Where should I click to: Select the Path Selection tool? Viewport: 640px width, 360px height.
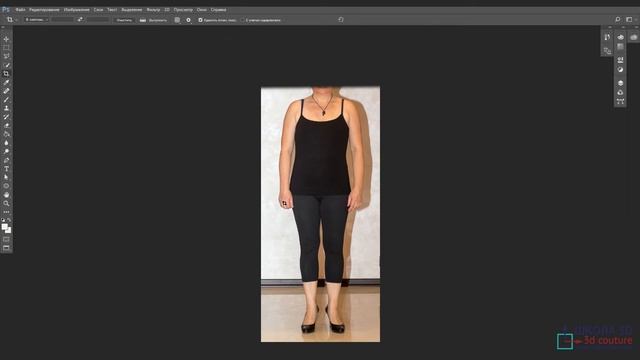coord(6,177)
